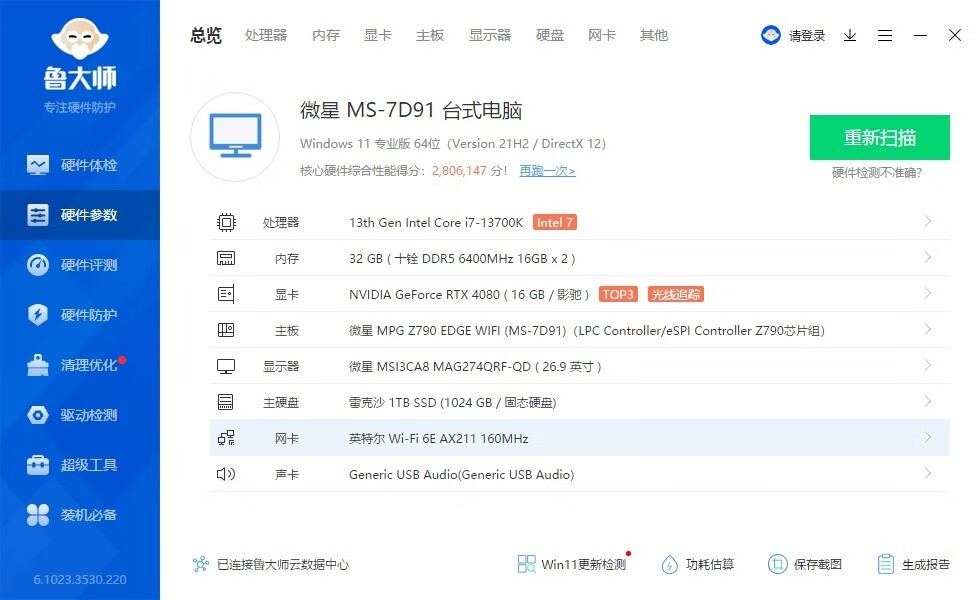Click version number 6.1023.3530.220

[x=80, y=579]
